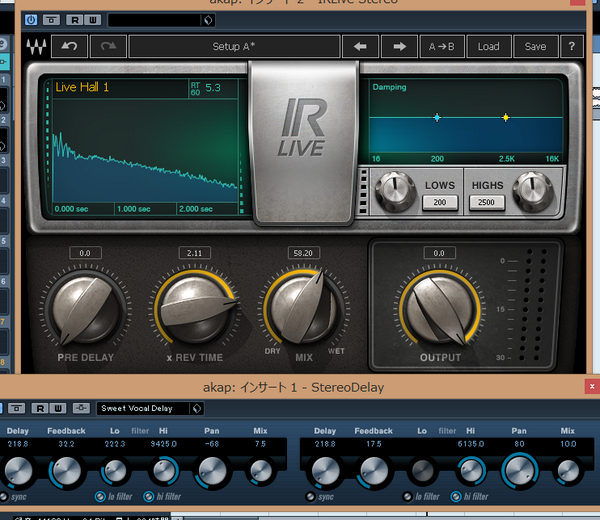The width and height of the screenshot is (600, 520).
Task: Enable Write automation (W) in IR-Live window
Action: click(93, 20)
